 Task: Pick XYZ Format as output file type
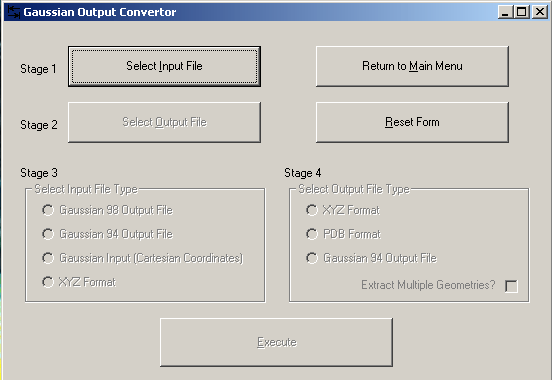[343, 210]
